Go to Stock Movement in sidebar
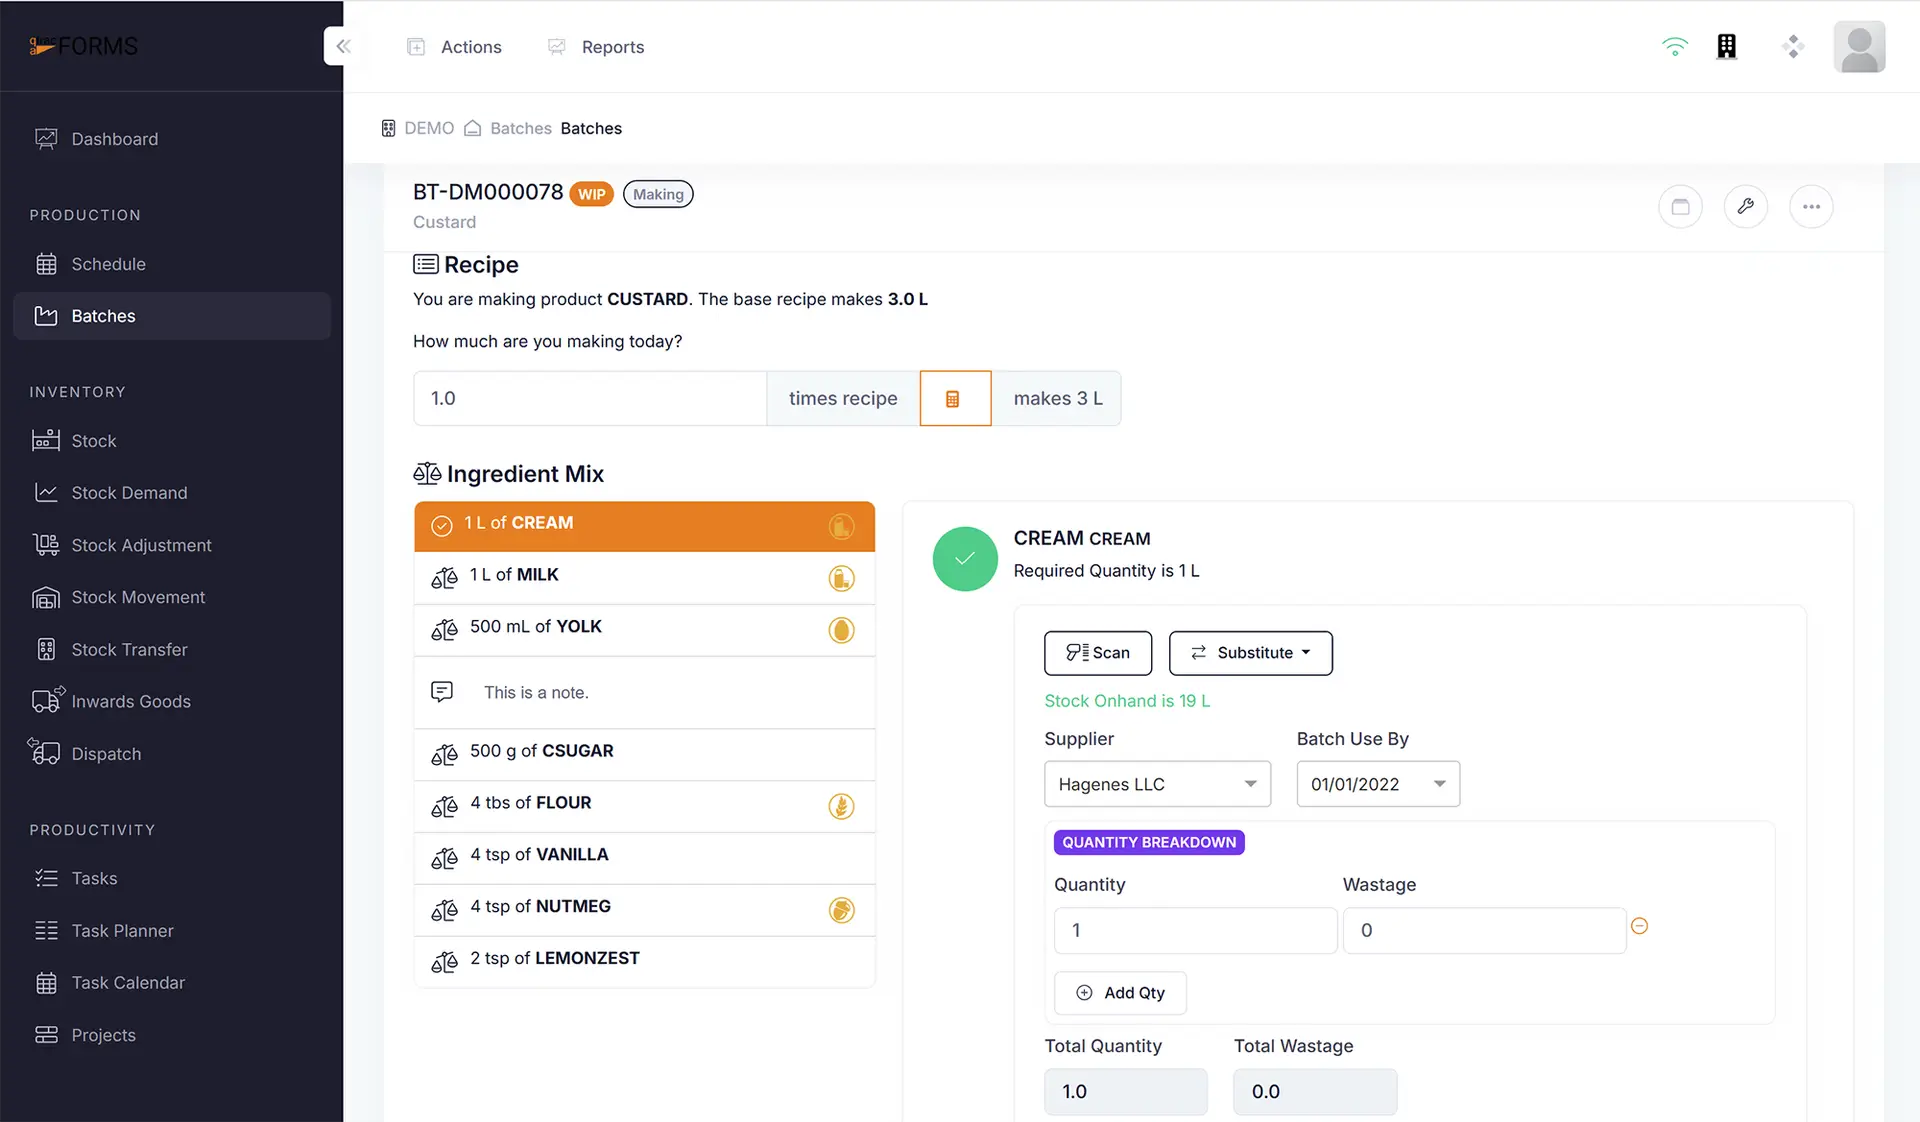Image resolution: width=1920 pixels, height=1122 pixels. click(138, 597)
